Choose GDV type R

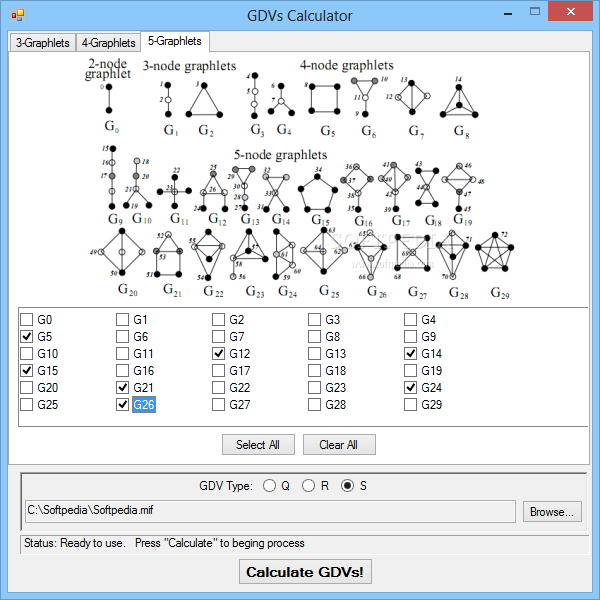308,486
